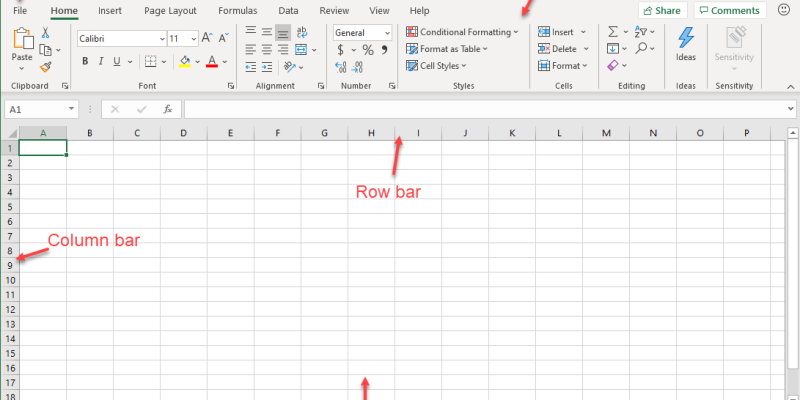
Task: Click the Percent Style icon
Action: pyautogui.click(x=368, y=49)
